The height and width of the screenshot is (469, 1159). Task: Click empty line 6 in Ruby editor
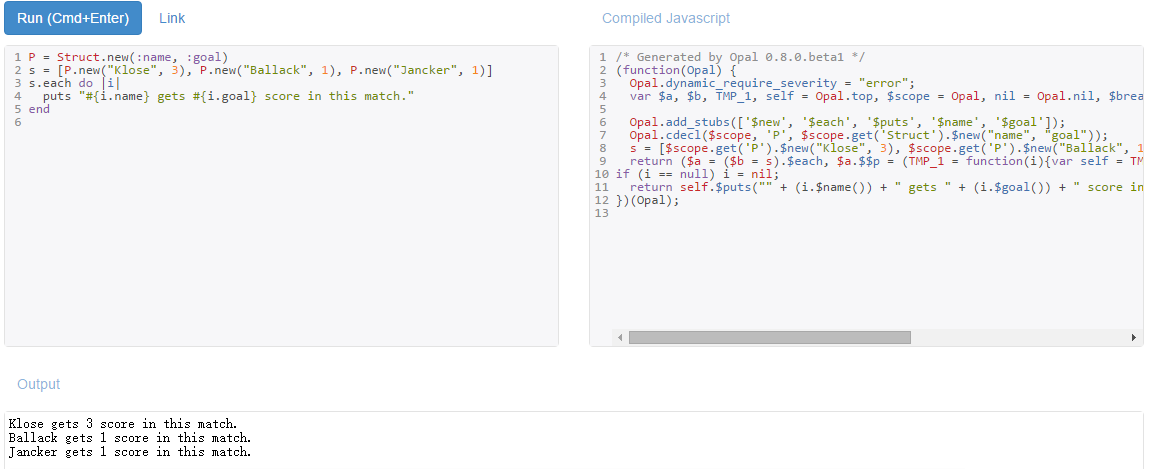[x=281, y=123]
